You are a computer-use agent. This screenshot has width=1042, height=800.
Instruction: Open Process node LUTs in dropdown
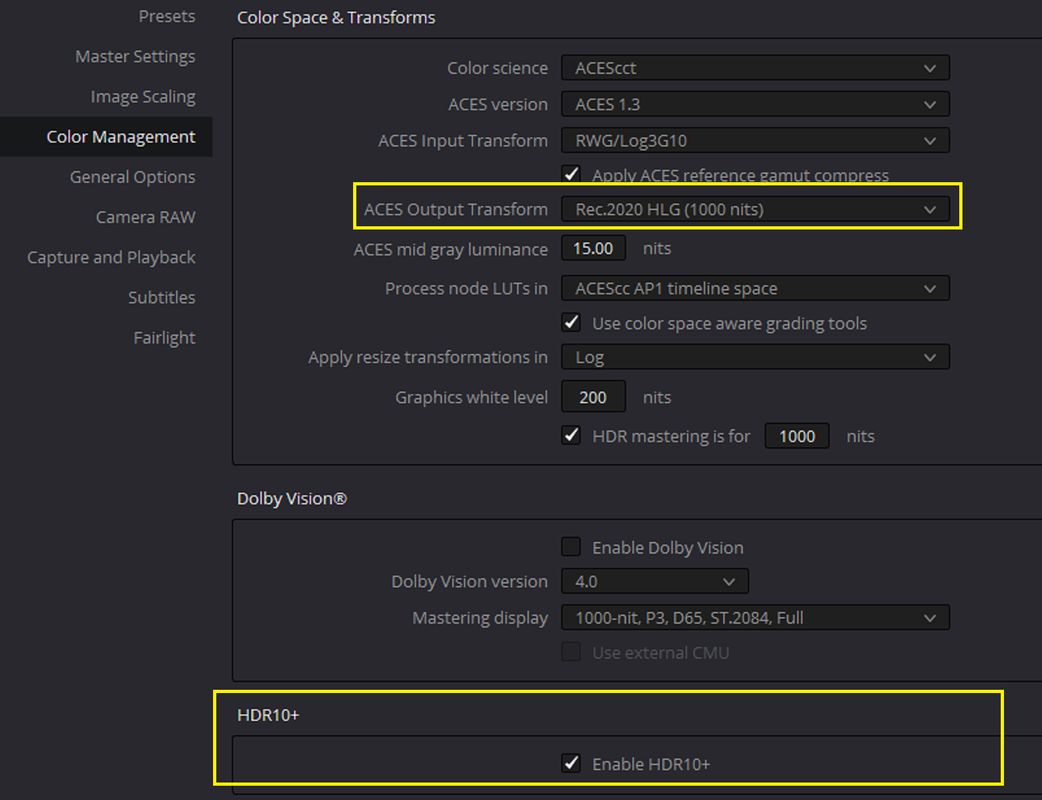(755, 288)
